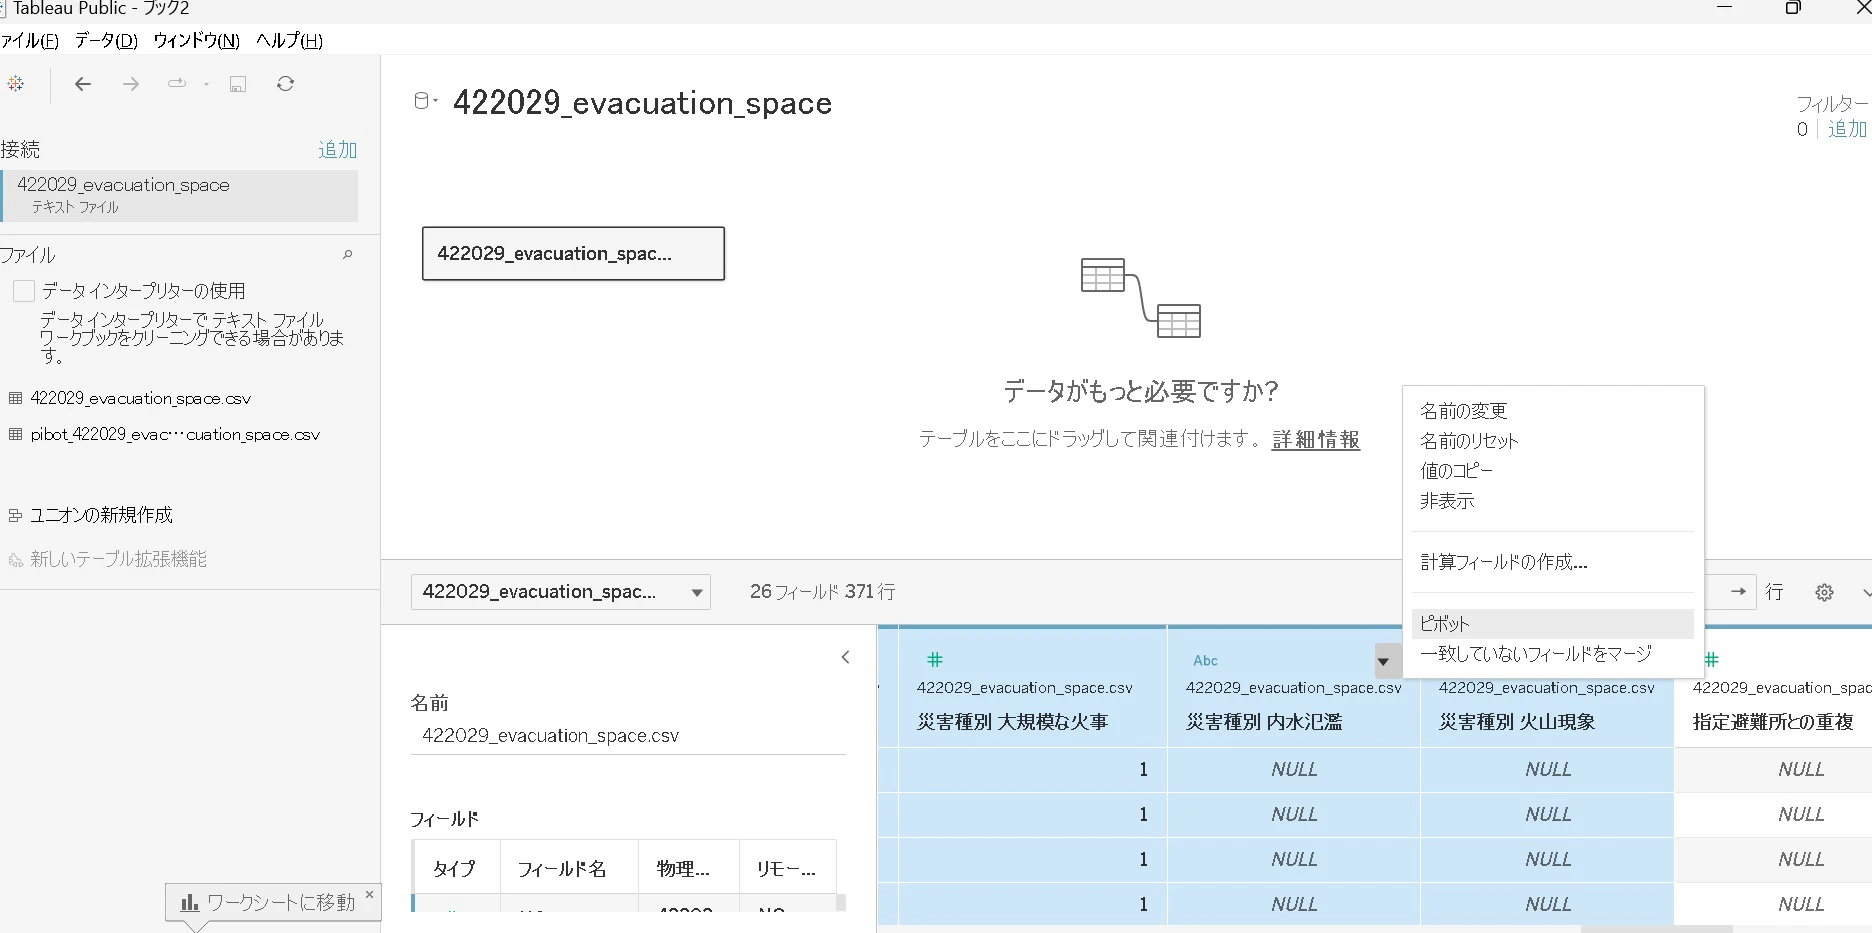The height and width of the screenshot is (933, 1872).
Task: Open the ファイル(F) menu
Action: tap(29, 41)
